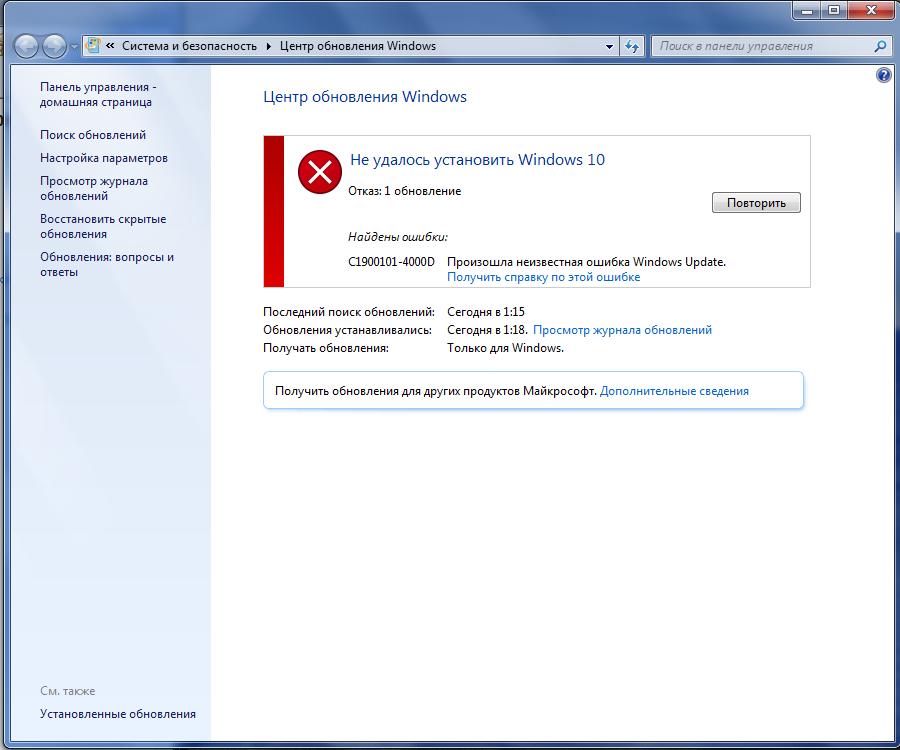Go to 'Панель управления - домашняя страница'
This screenshot has height=750, width=900.
[98, 95]
